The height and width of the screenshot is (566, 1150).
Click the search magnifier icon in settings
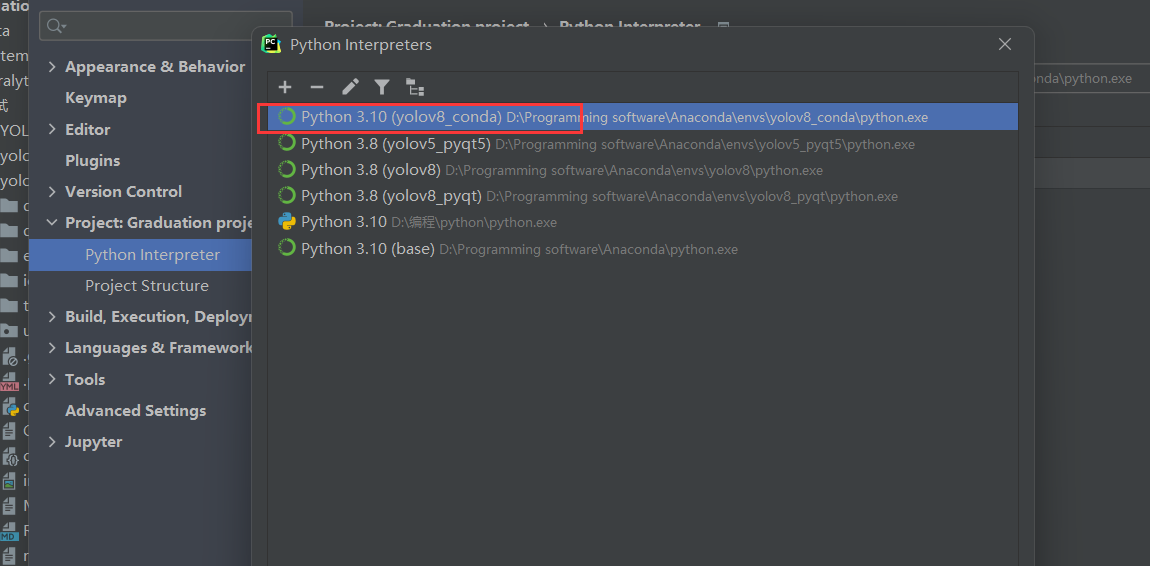pos(56,26)
